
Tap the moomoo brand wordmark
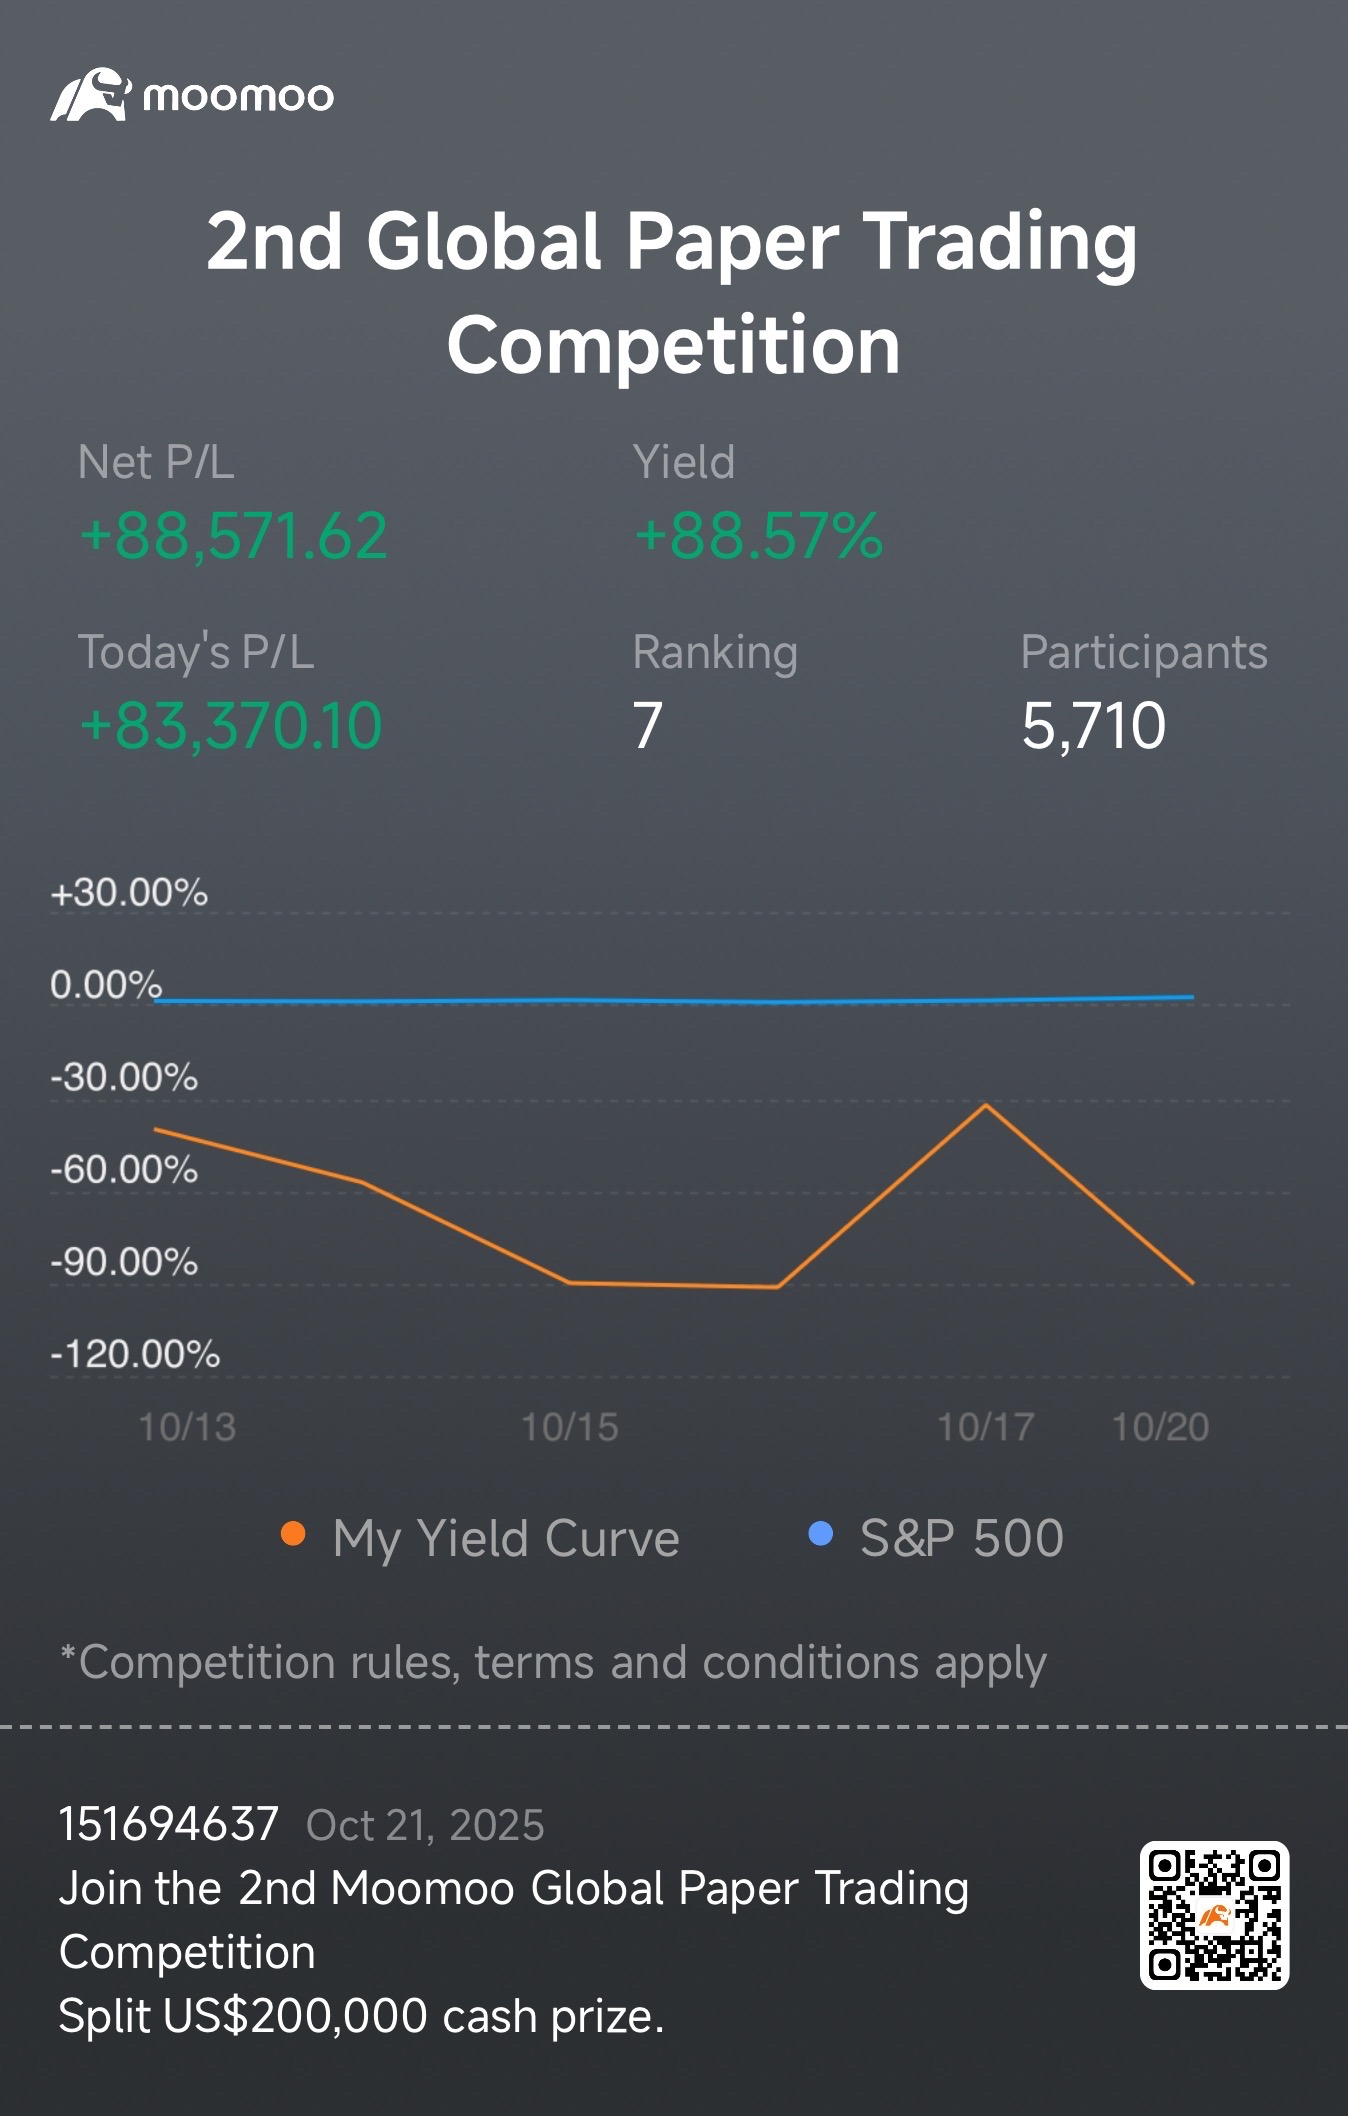coord(238,97)
